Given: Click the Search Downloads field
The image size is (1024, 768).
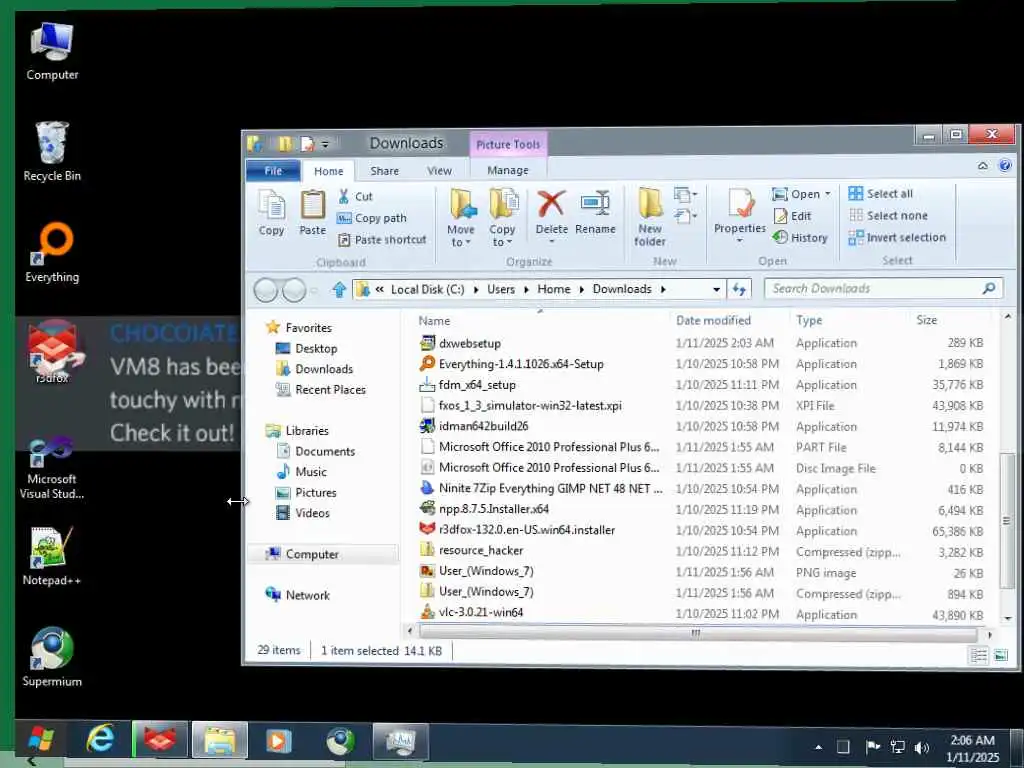Looking at the screenshot, I should pyautogui.click(x=883, y=289).
